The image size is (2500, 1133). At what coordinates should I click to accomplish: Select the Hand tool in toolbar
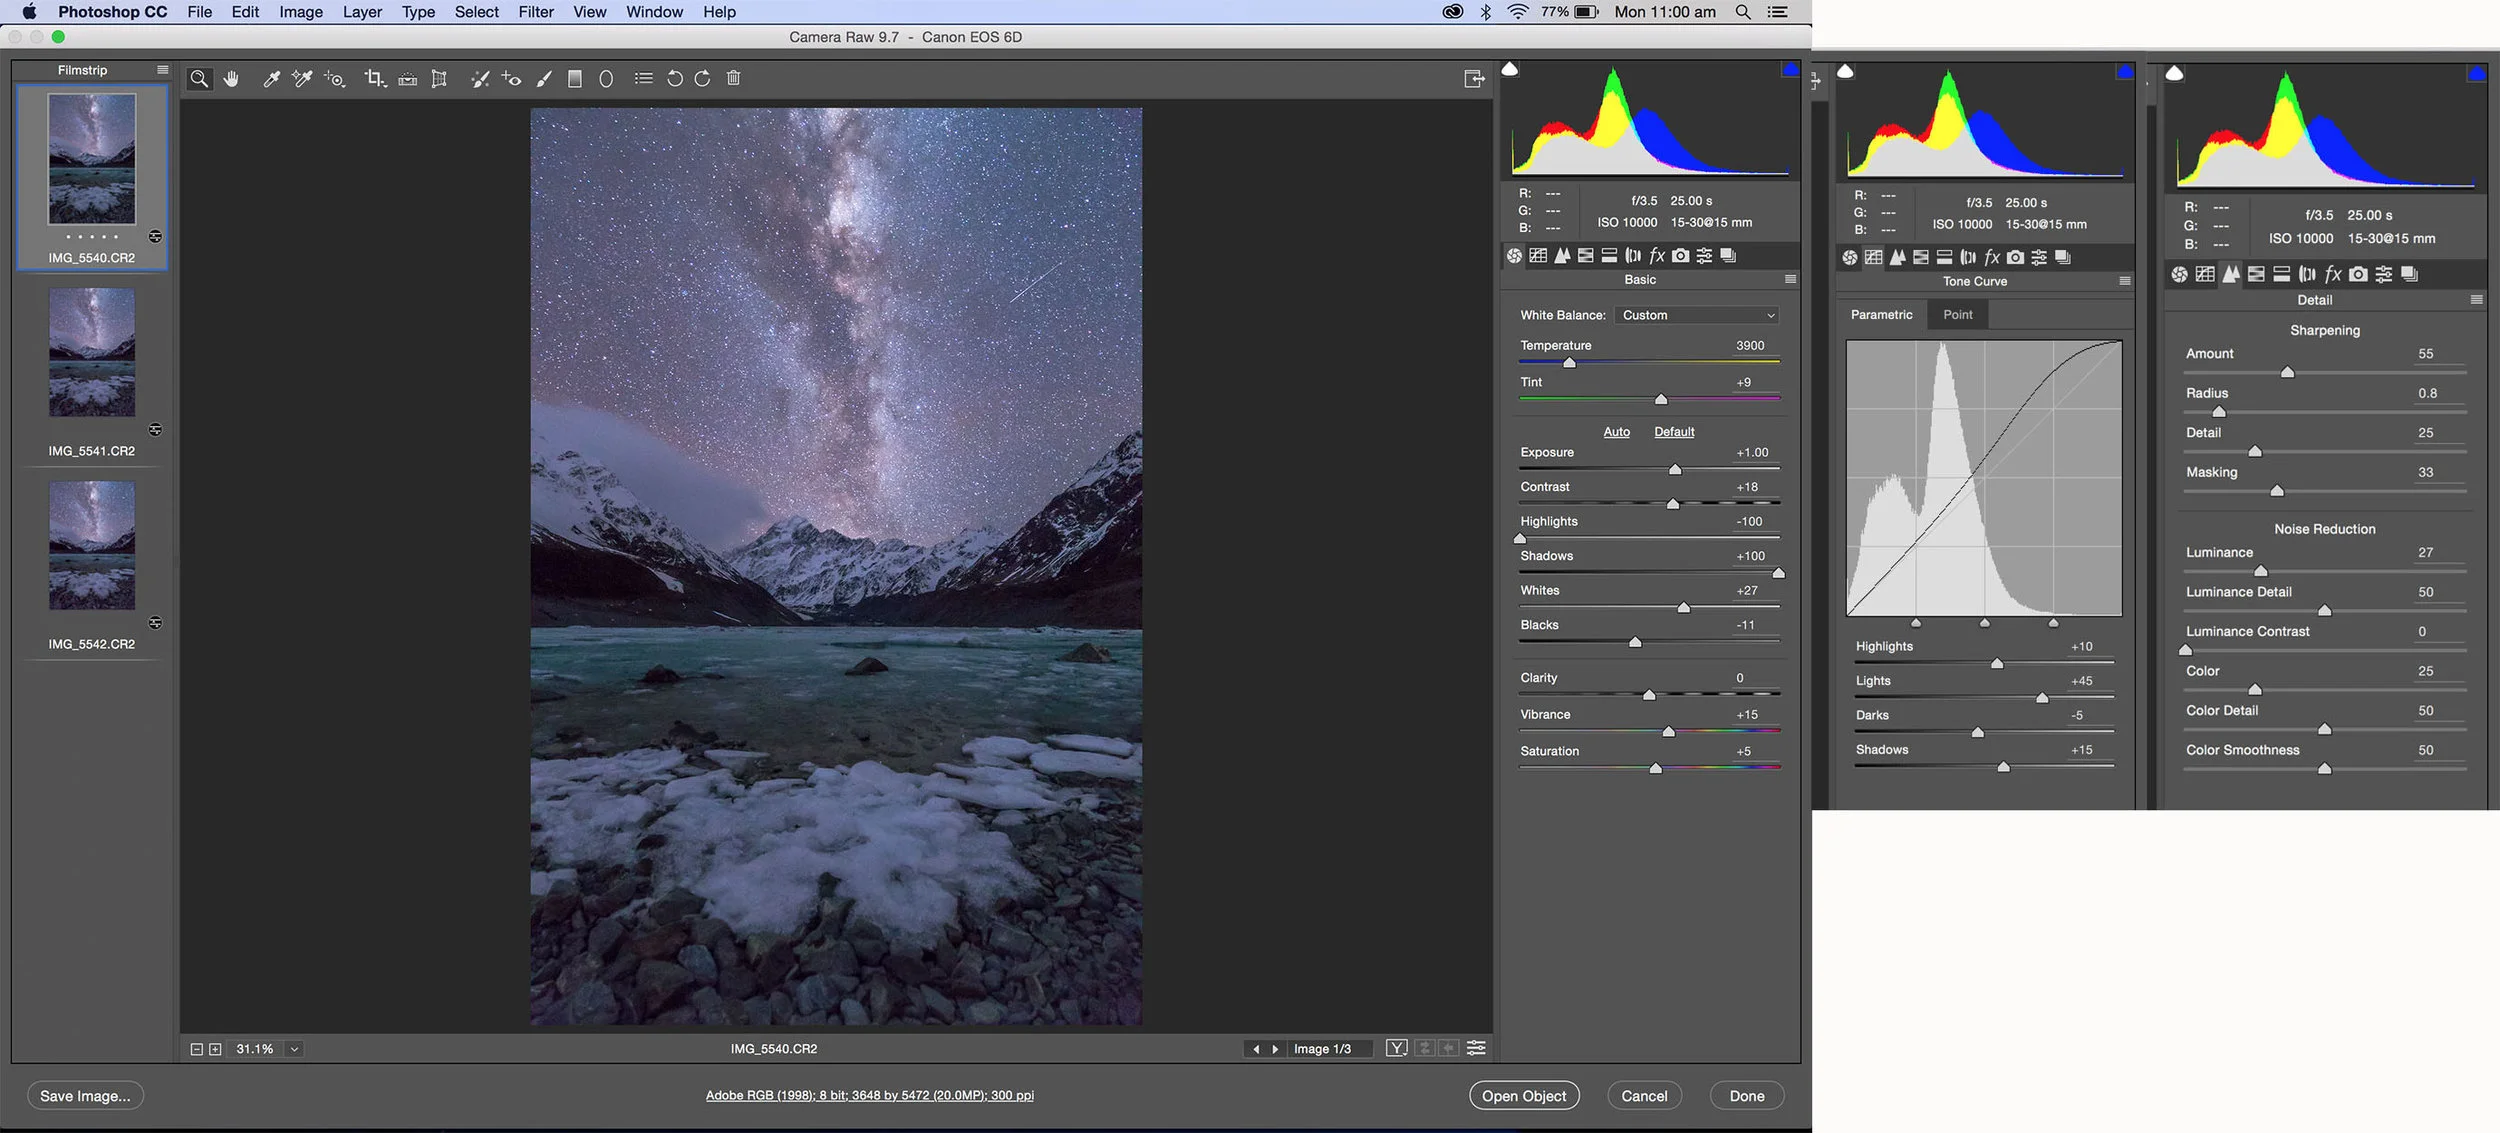[x=232, y=79]
